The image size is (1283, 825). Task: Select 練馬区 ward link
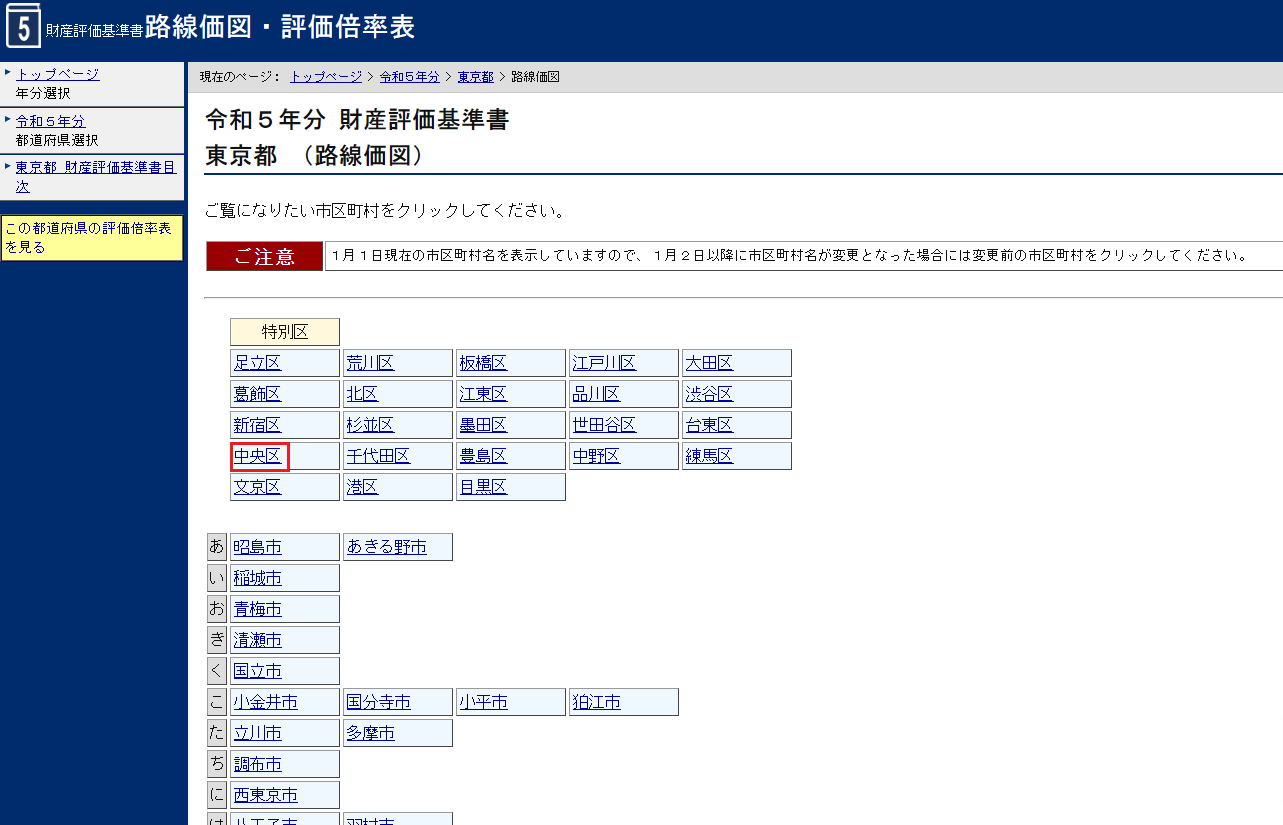pos(709,456)
